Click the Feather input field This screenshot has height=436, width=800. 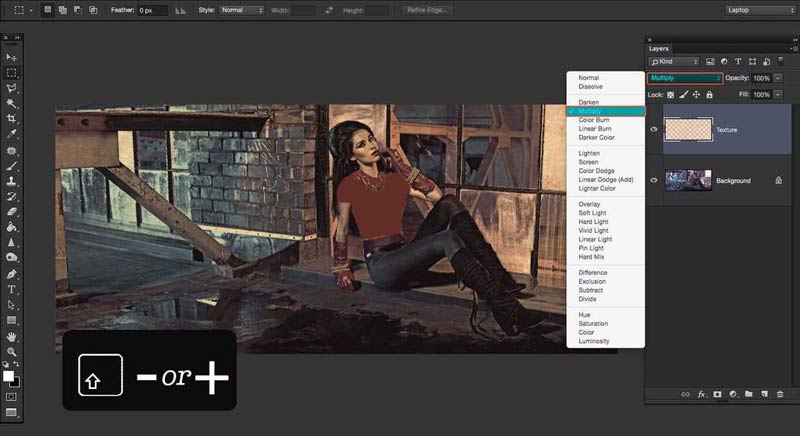152,9
